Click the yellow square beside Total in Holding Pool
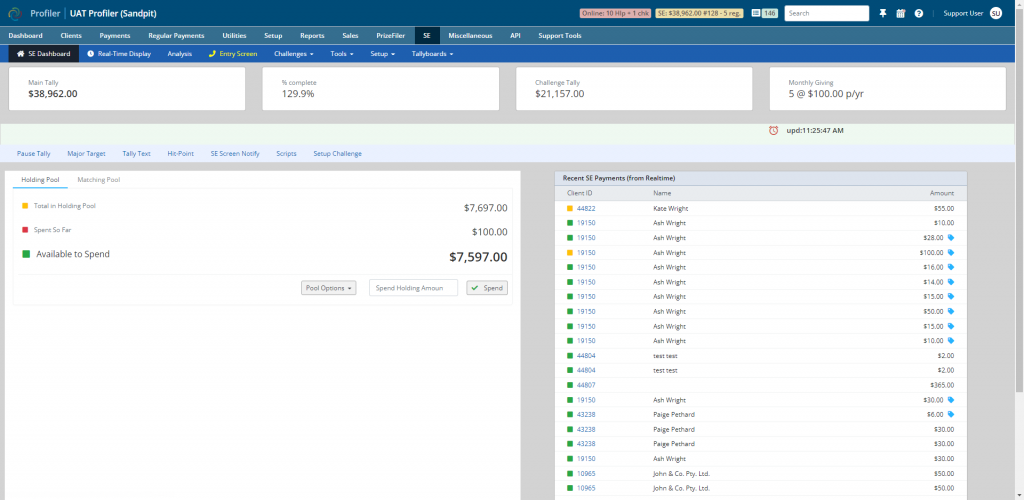The width and height of the screenshot is (1024, 500). 25,206
